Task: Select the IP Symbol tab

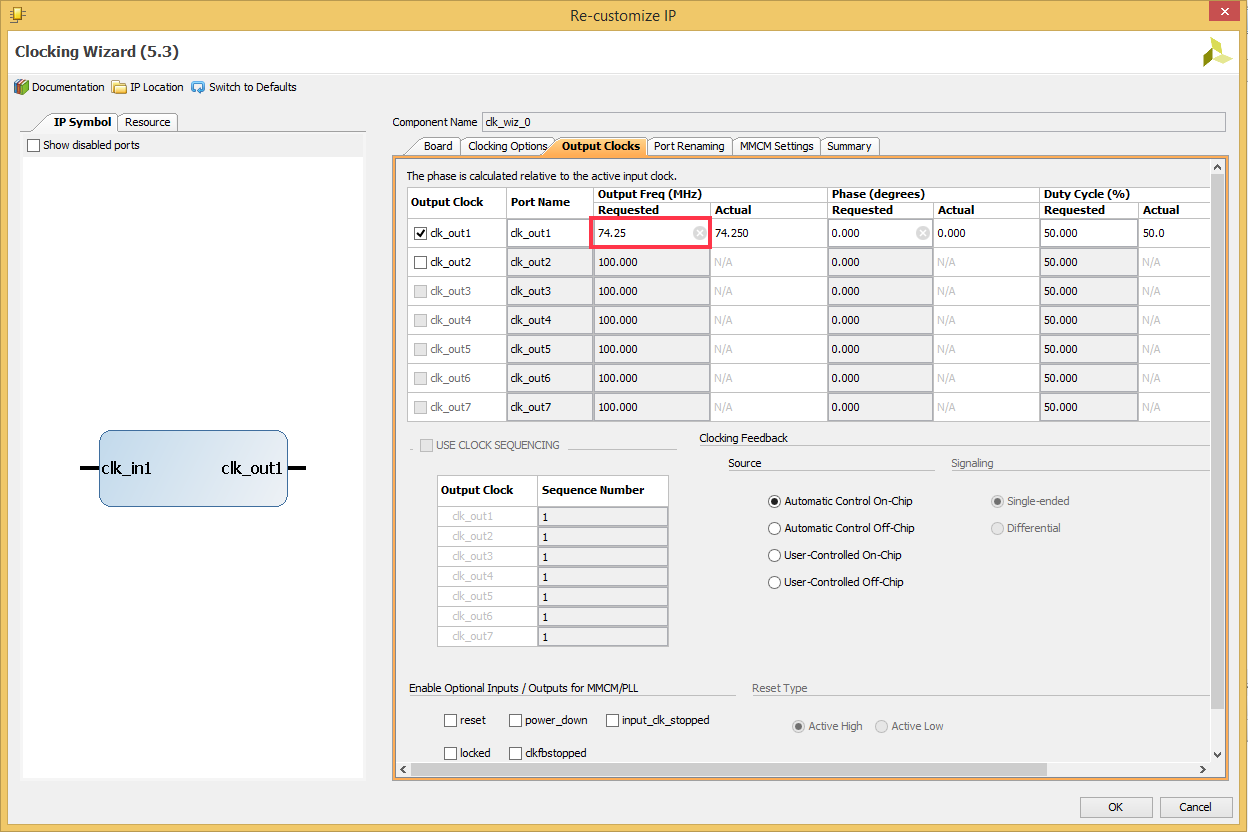Action: pyautogui.click(x=83, y=122)
